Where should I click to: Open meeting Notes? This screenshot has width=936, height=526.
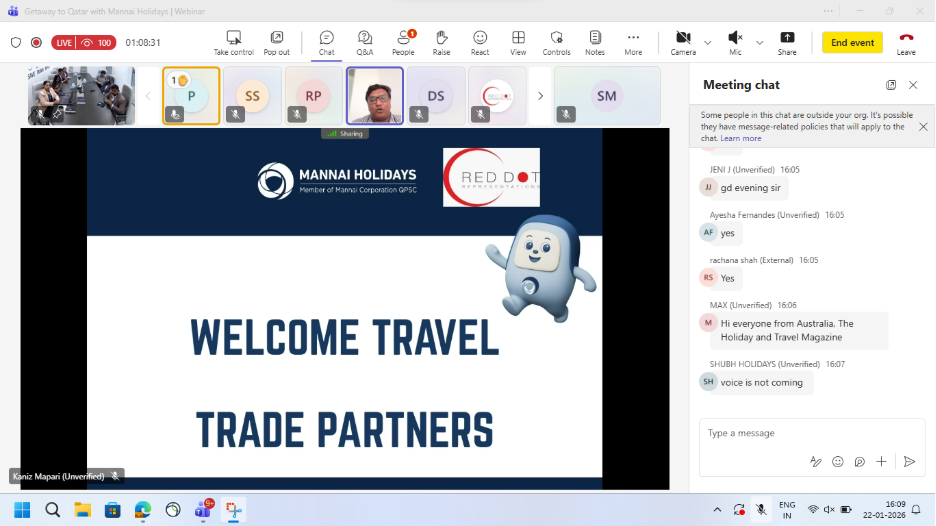(x=595, y=42)
